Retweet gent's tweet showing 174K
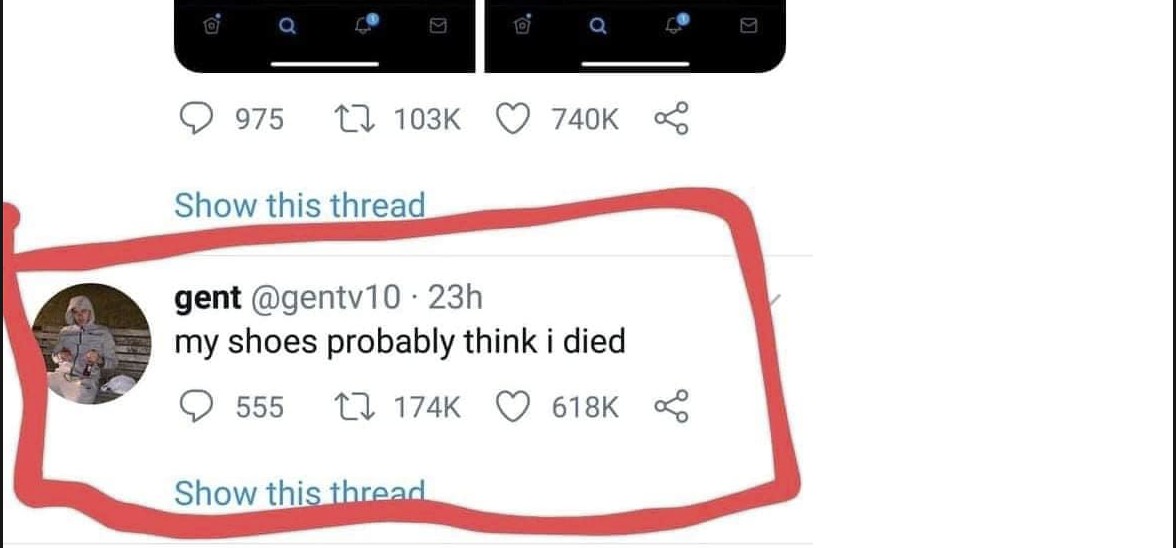1176x548 pixels. (x=349, y=407)
